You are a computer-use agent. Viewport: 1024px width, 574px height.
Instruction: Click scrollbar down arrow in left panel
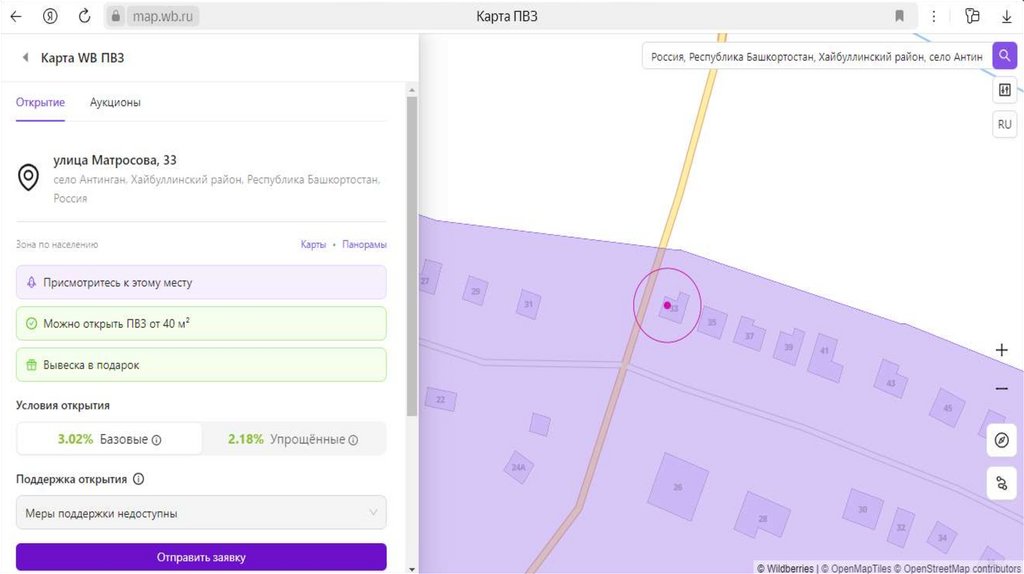click(411, 569)
